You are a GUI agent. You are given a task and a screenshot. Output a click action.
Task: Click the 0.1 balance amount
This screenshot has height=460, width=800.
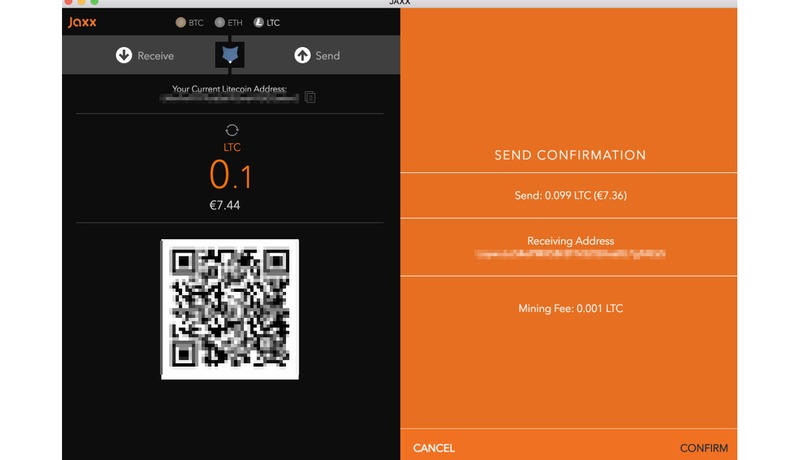230,175
